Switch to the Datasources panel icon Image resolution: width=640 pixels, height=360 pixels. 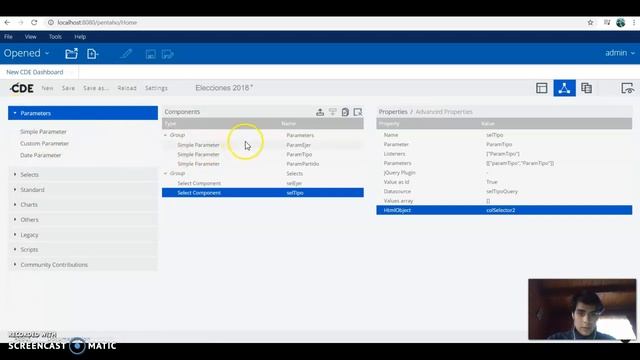(x=587, y=88)
